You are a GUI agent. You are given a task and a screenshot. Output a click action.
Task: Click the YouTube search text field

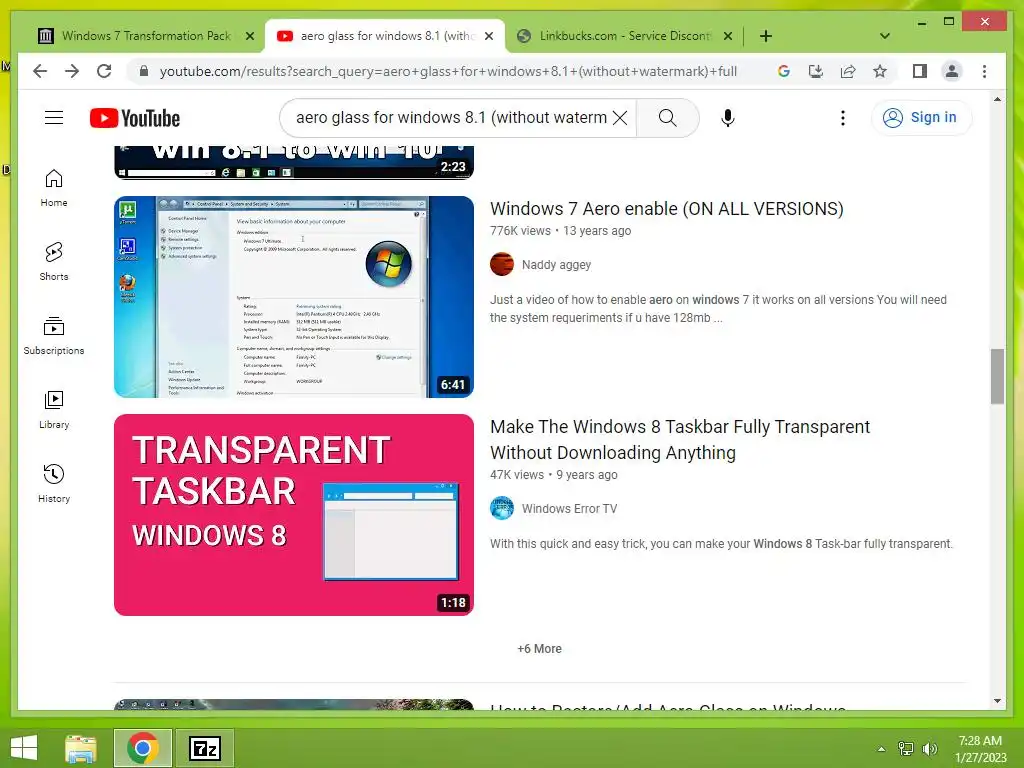pos(451,118)
